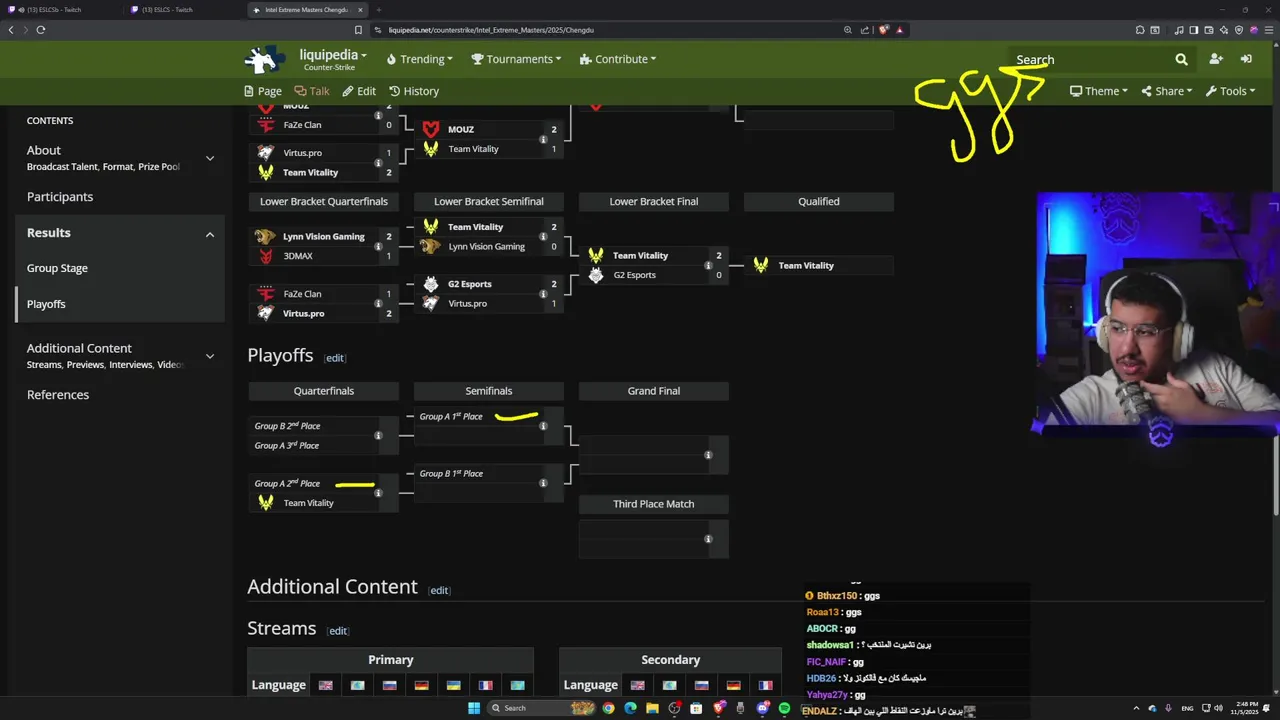This screenshot has height=720, width=1280.
Task: Click the Ukrainian flag in Primary streams
Action: 453,685
